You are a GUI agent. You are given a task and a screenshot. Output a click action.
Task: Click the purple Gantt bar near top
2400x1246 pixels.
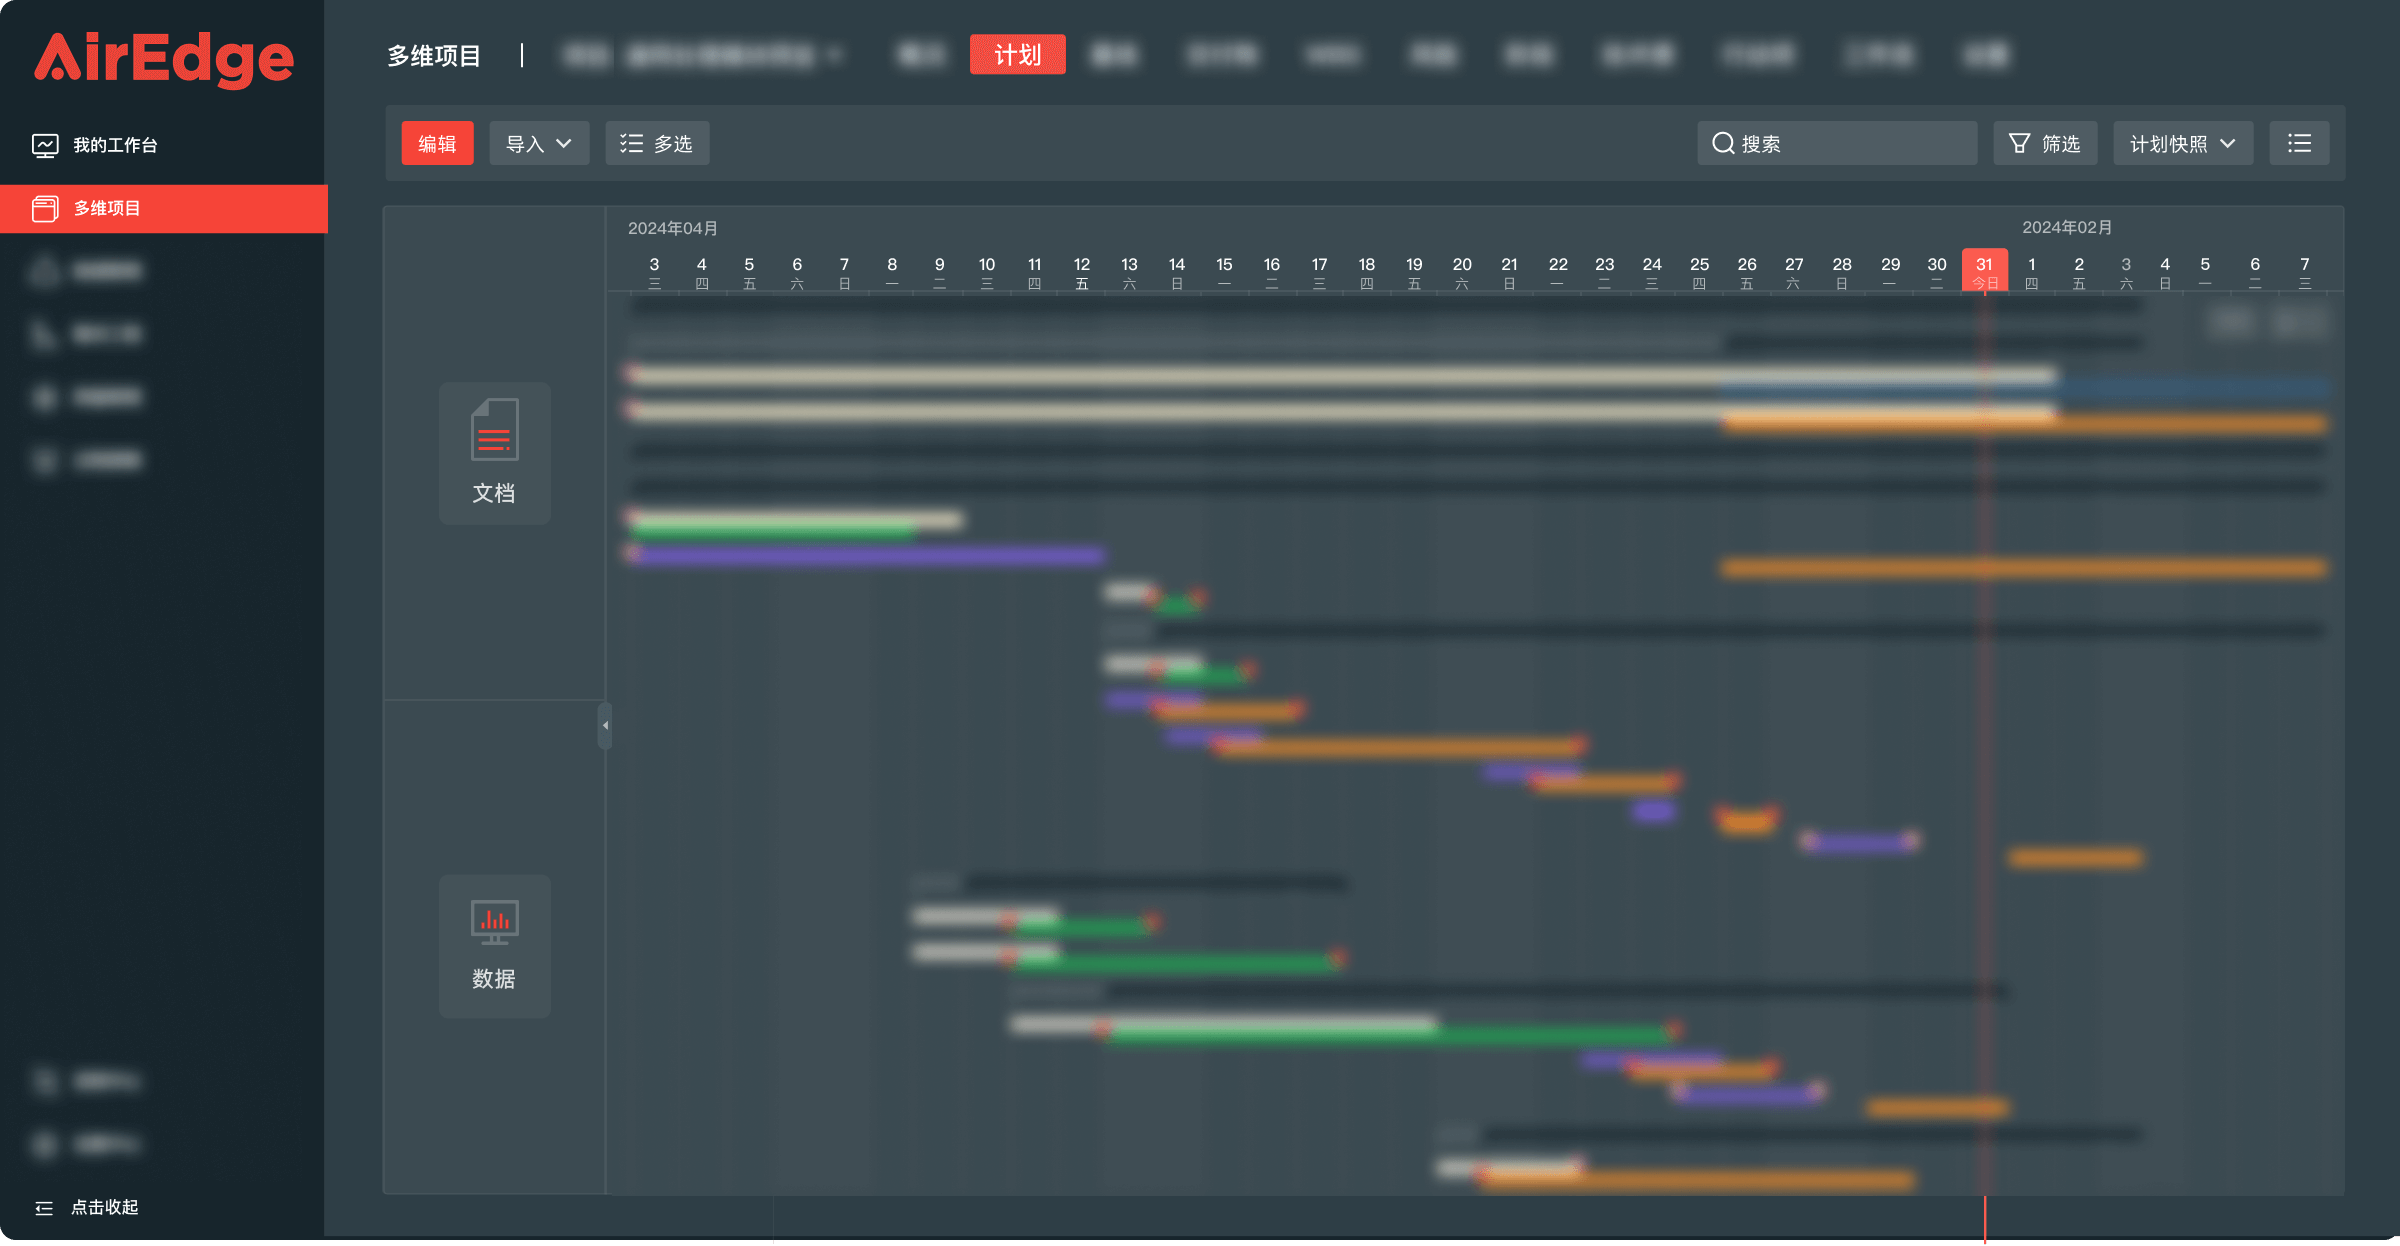(868, 556)
